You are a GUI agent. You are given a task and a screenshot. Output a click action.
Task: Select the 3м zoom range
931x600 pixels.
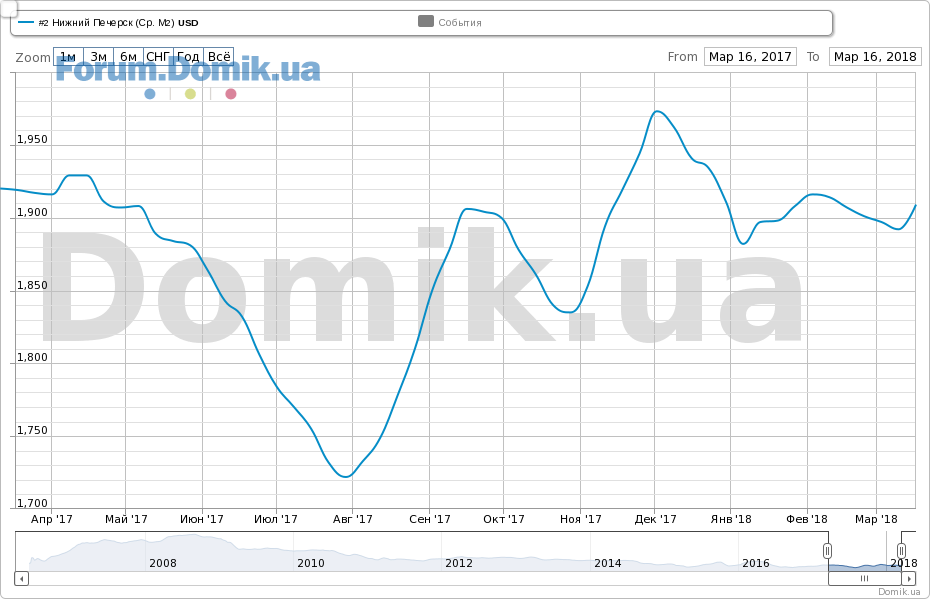[99, 57]
